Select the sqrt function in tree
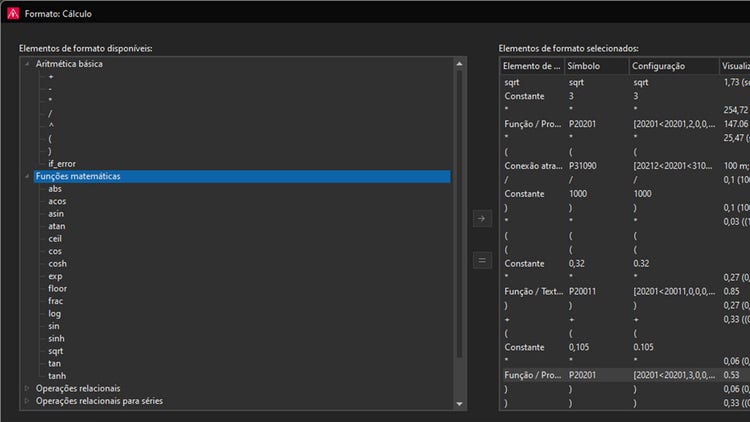This screenshot has width=750, height=422. 56,351
